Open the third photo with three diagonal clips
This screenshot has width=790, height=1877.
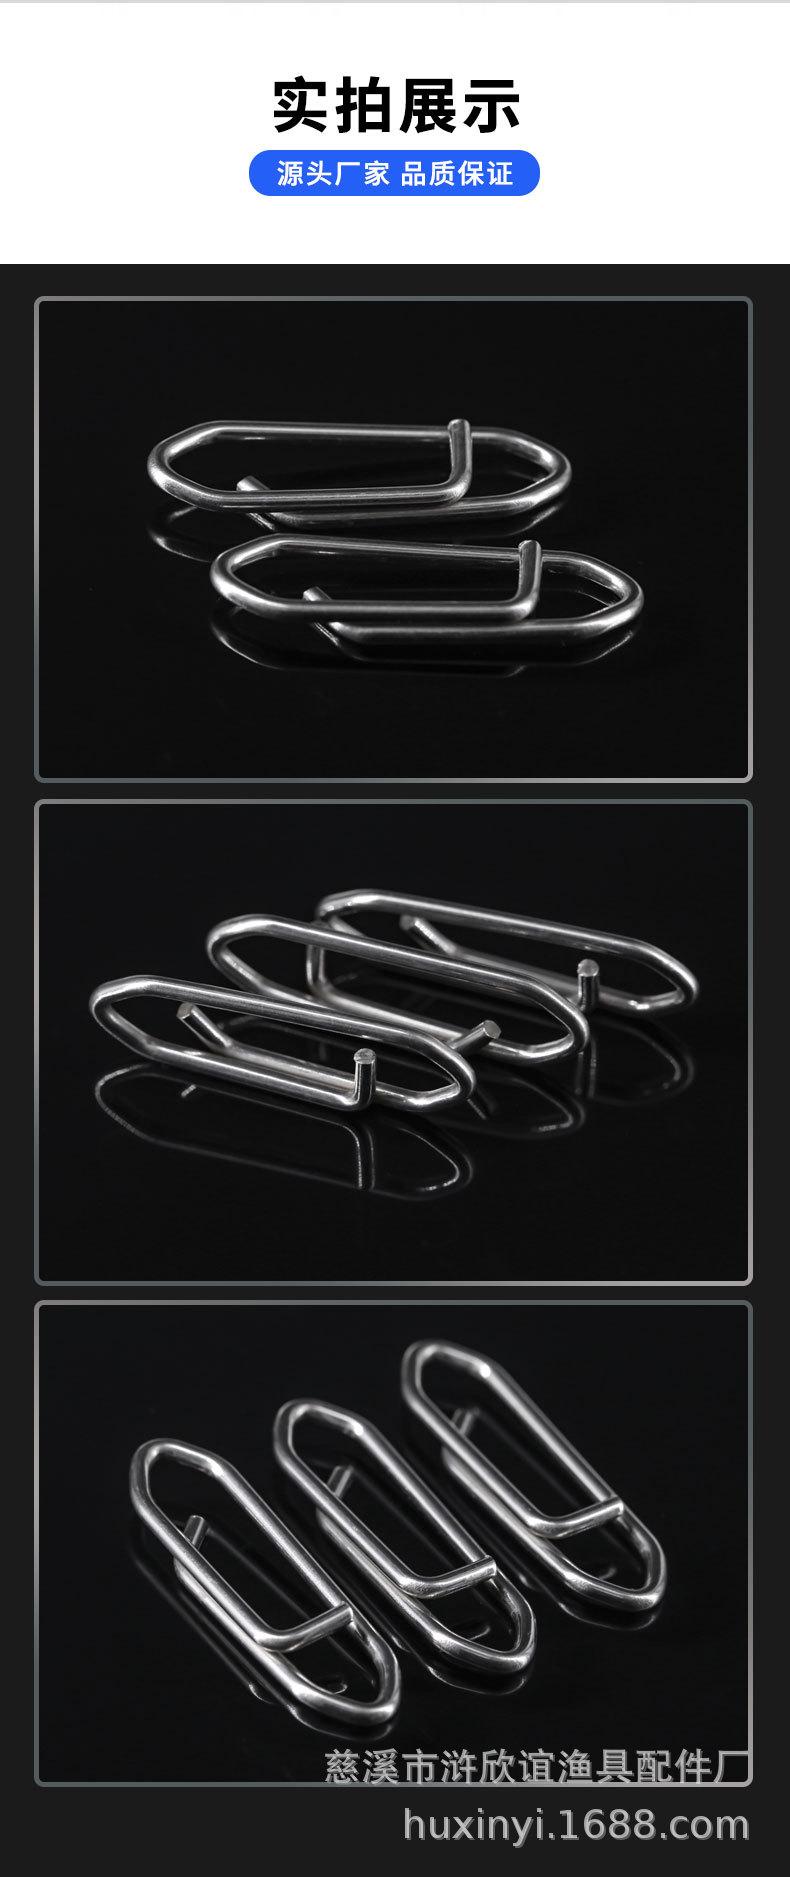(393, 1543)
